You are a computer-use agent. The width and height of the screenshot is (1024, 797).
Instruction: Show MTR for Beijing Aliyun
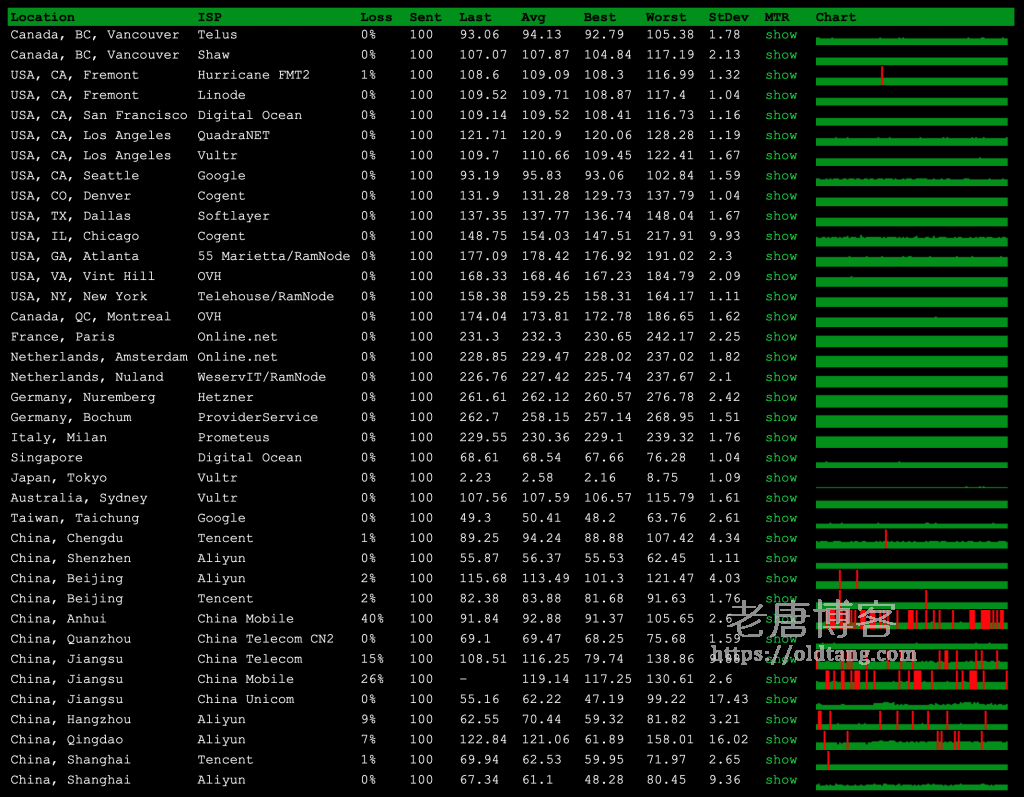pos(781,579)
